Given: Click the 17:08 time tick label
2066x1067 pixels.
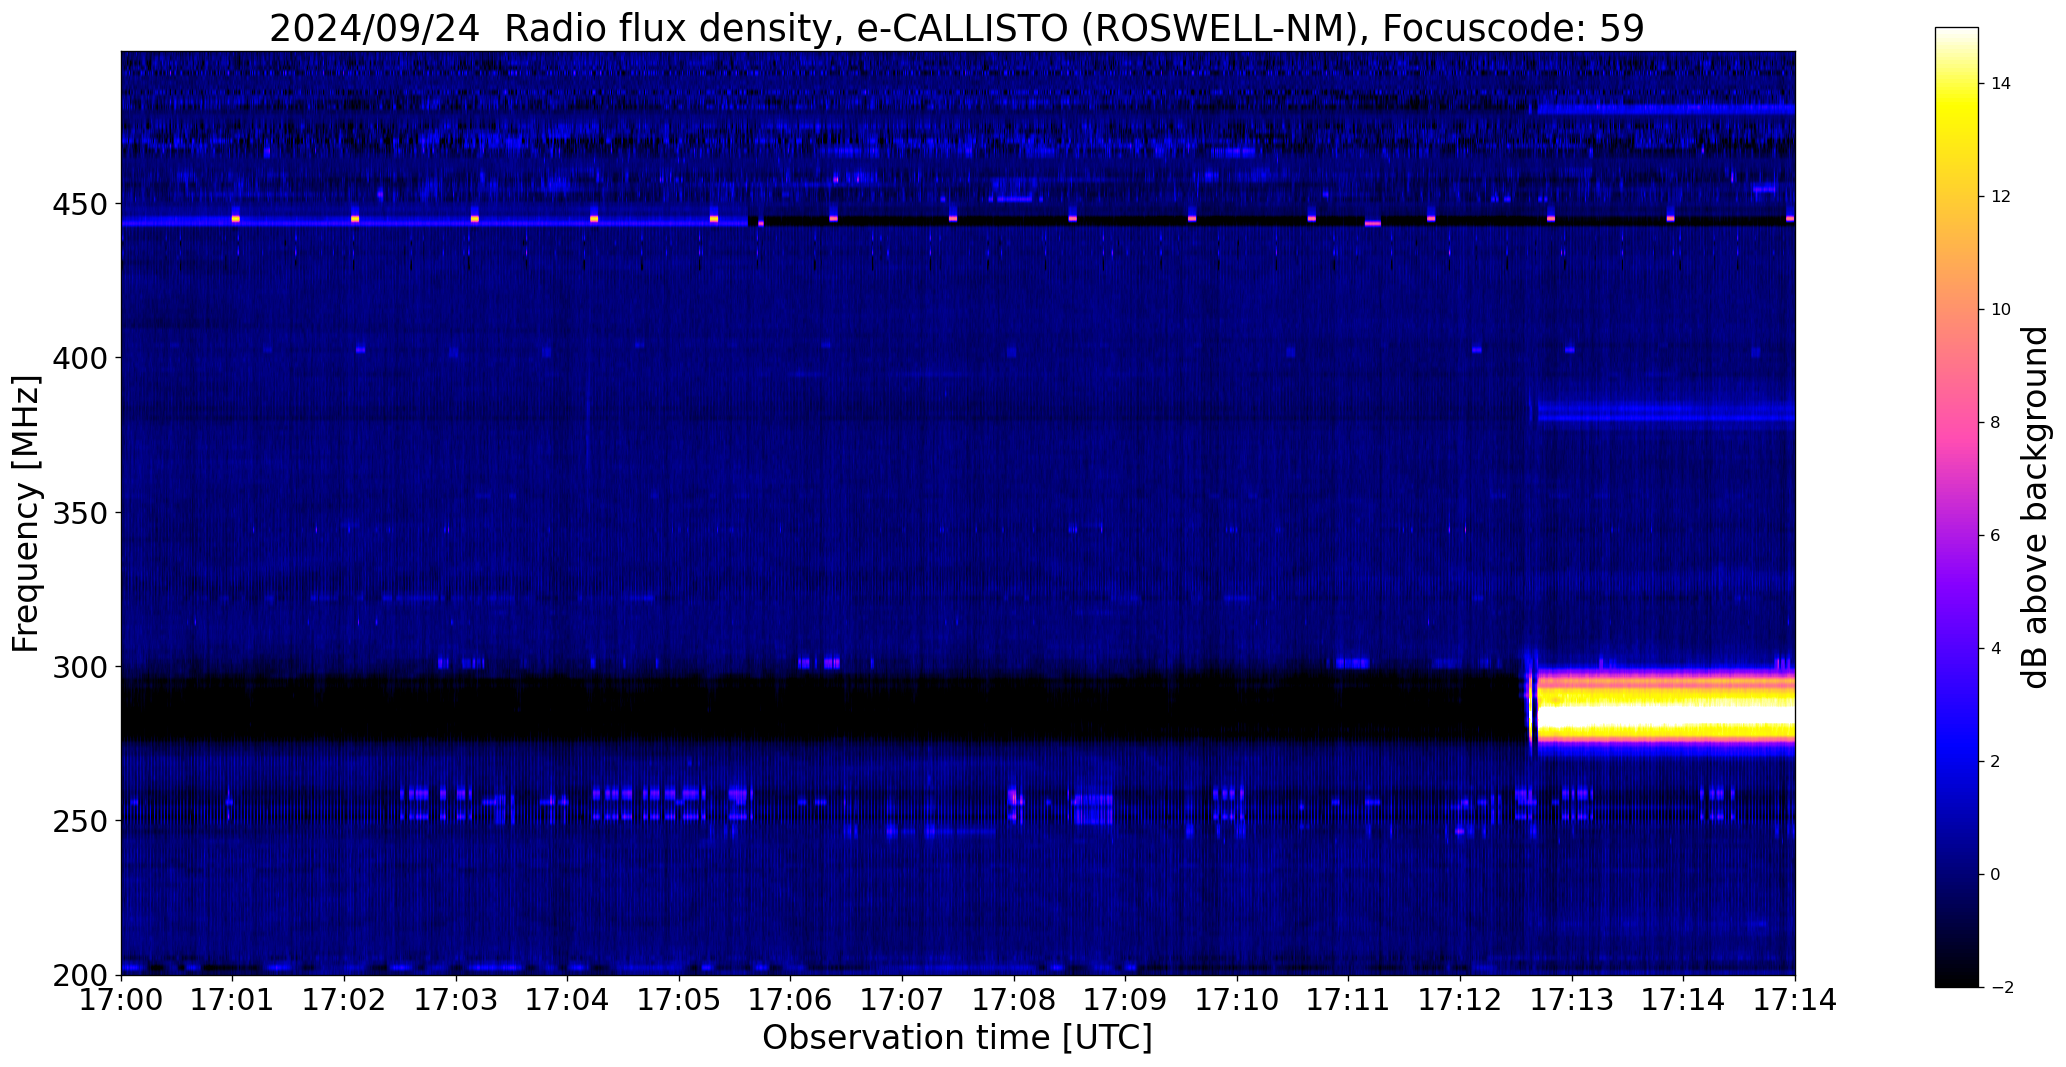Looking at the screenshot, I should point(1014,1000).
